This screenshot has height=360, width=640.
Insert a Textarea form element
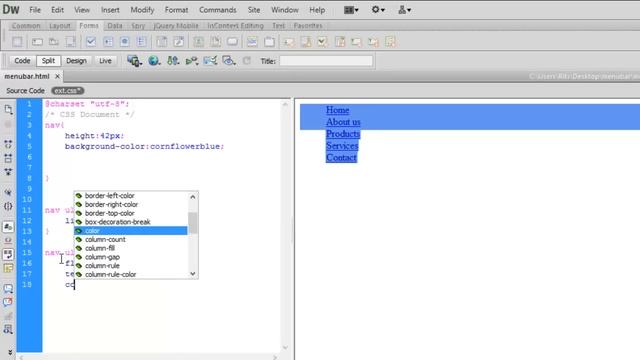click(71, 42)
